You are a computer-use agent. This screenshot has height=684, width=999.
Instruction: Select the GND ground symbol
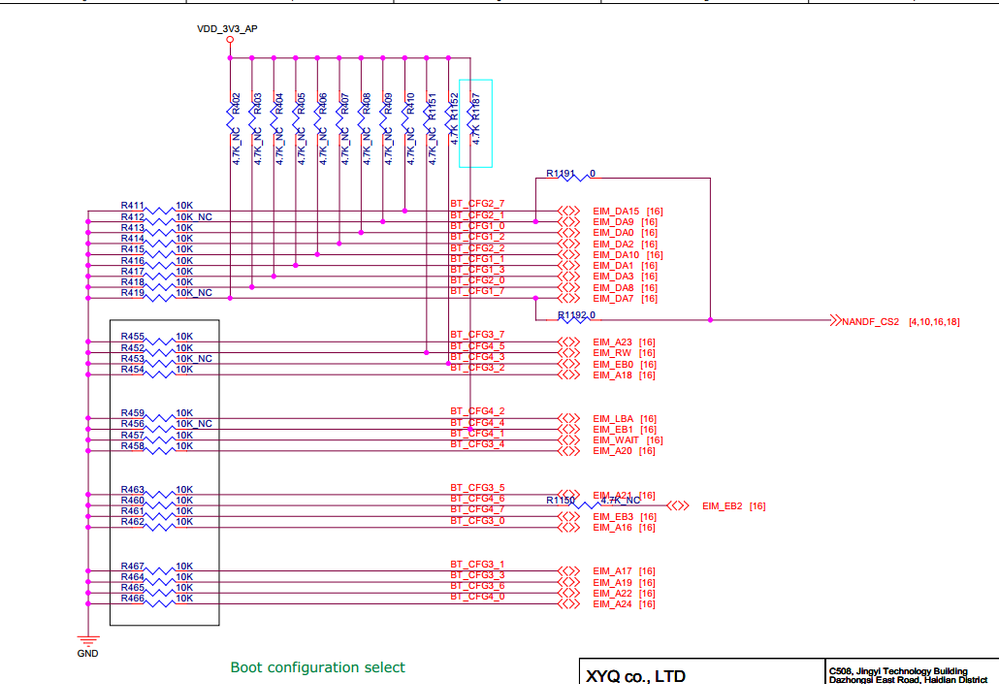[88, 639]
